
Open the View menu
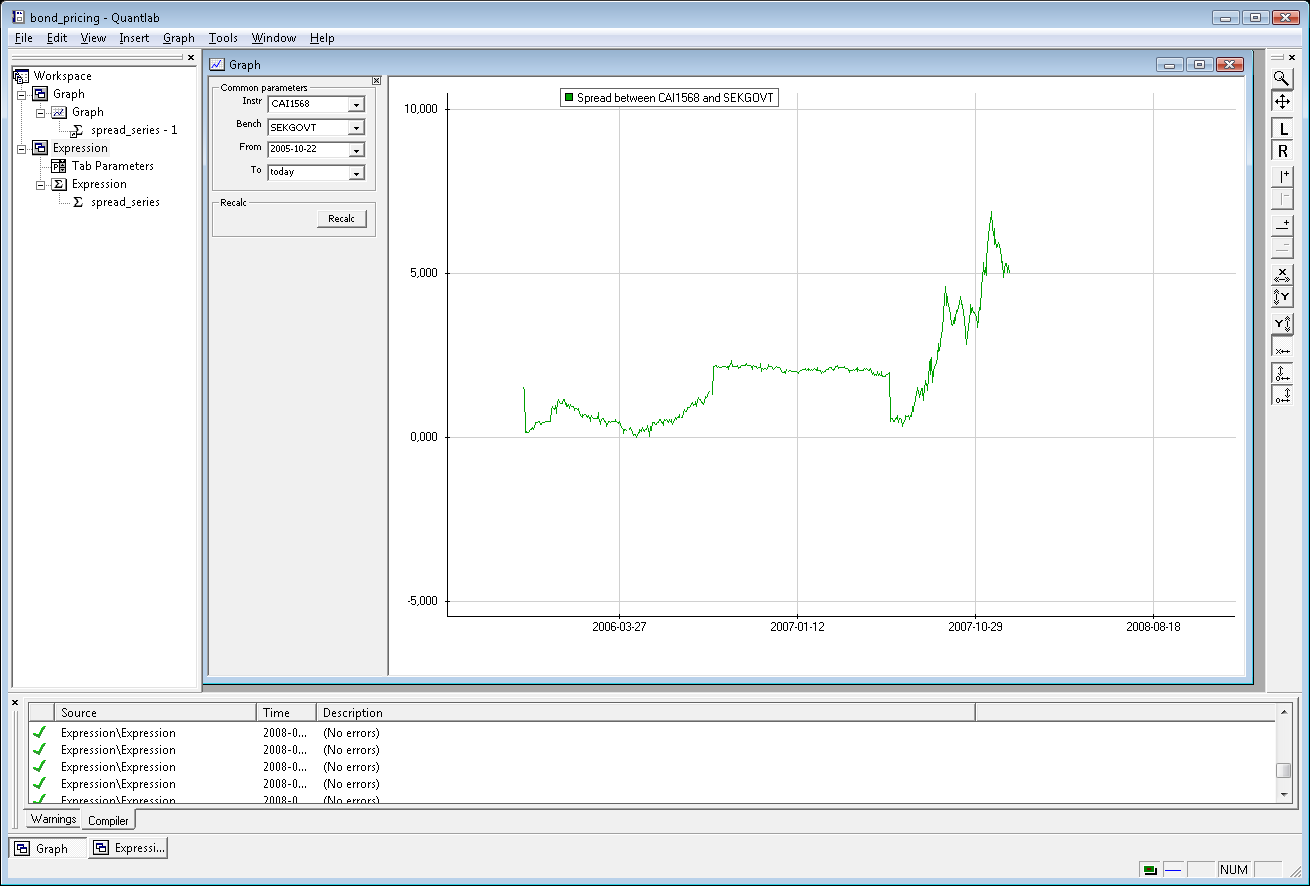(93, 38)
